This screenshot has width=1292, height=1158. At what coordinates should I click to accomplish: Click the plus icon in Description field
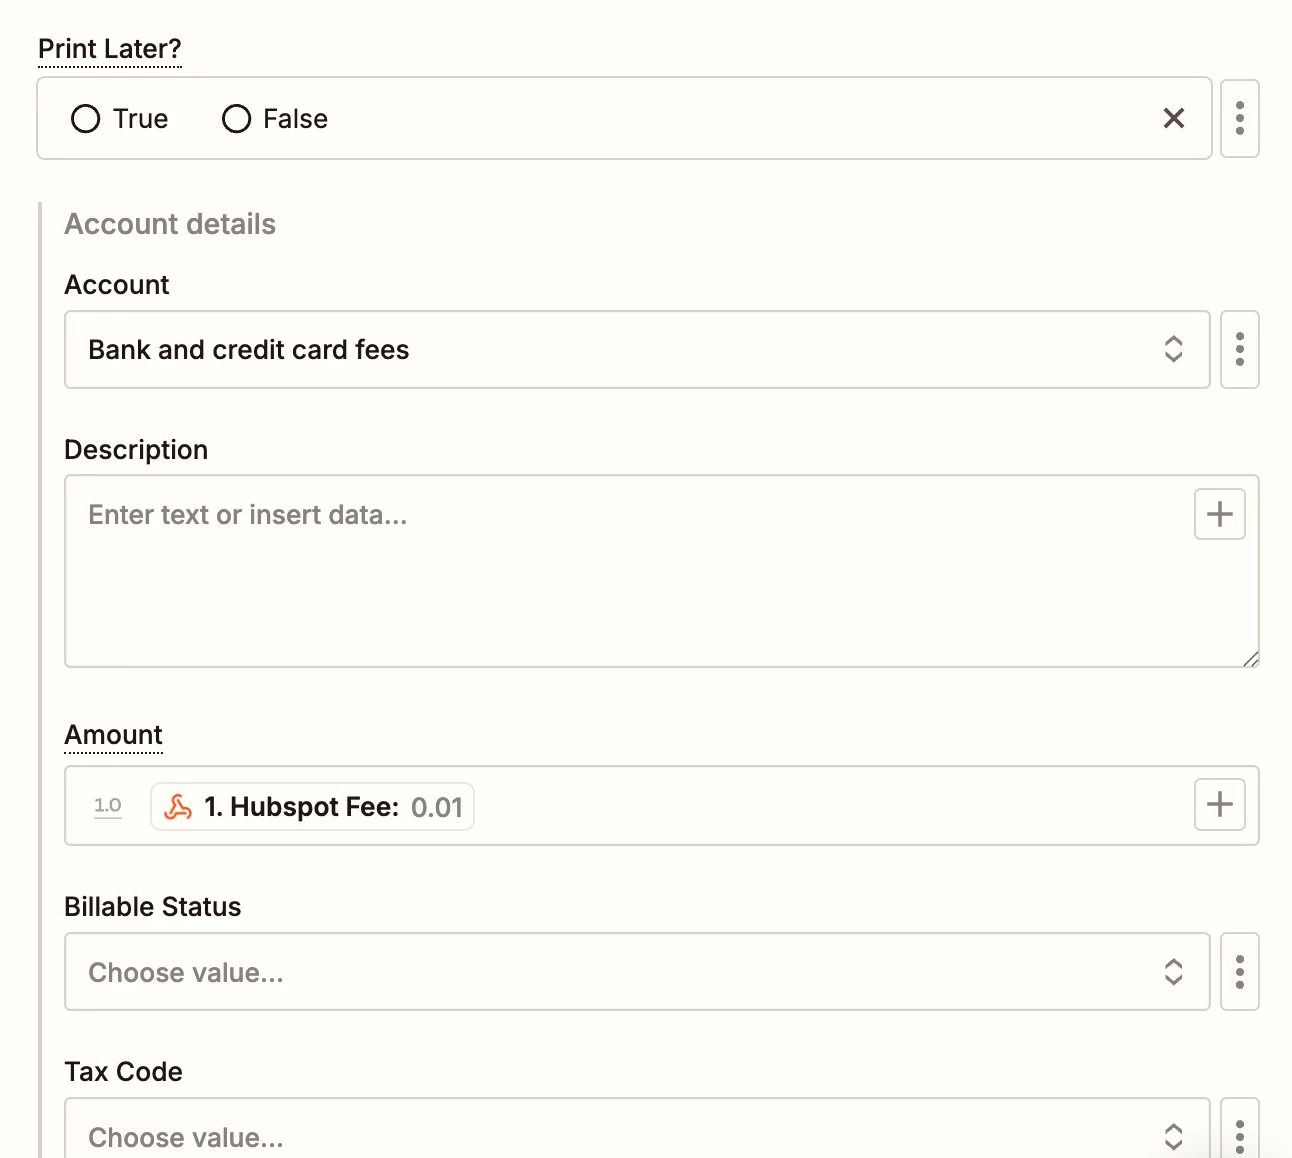tap(1220, 514)
